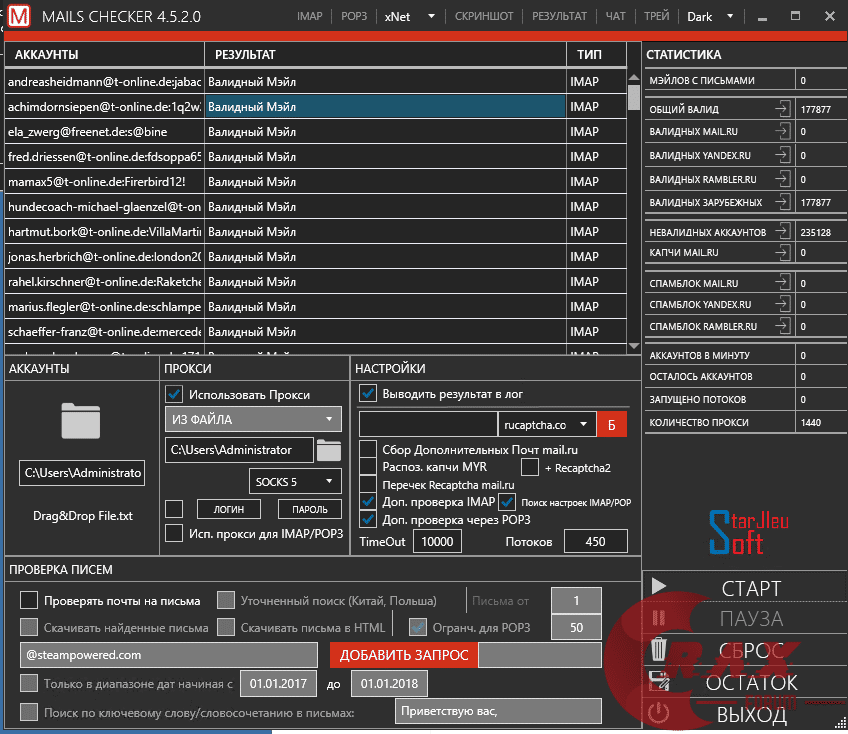
Task: Open РЕЗУЛЬТАТ from the top bar
Action: point(560,15)
